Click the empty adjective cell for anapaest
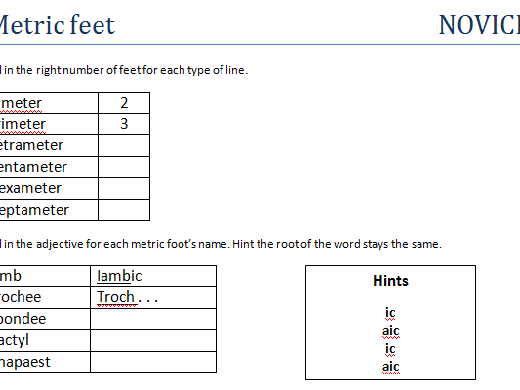The height and width of the screenshot is (390, 520). tap(153, 362)
